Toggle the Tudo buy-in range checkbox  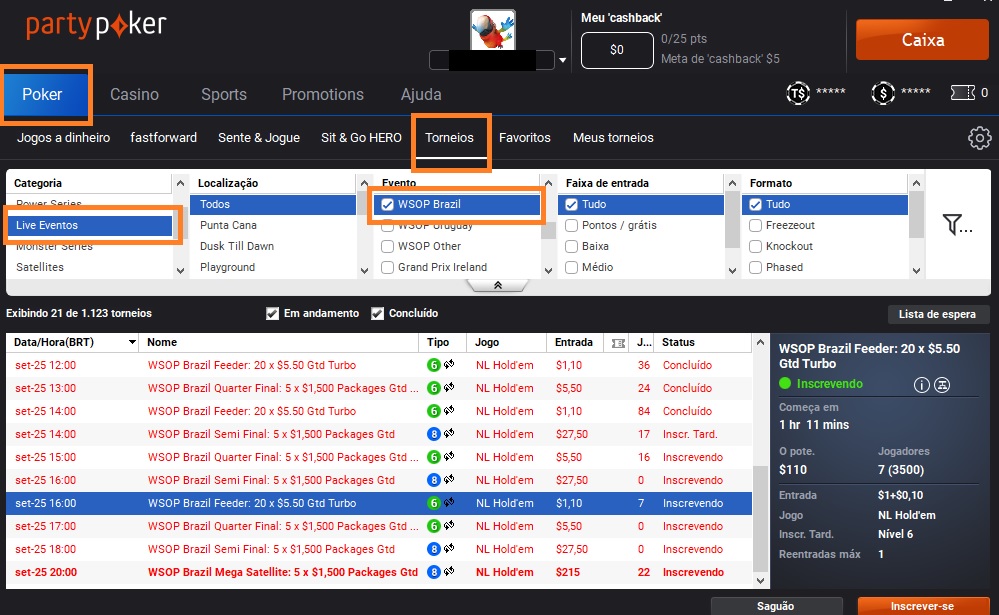pos(571,205)
